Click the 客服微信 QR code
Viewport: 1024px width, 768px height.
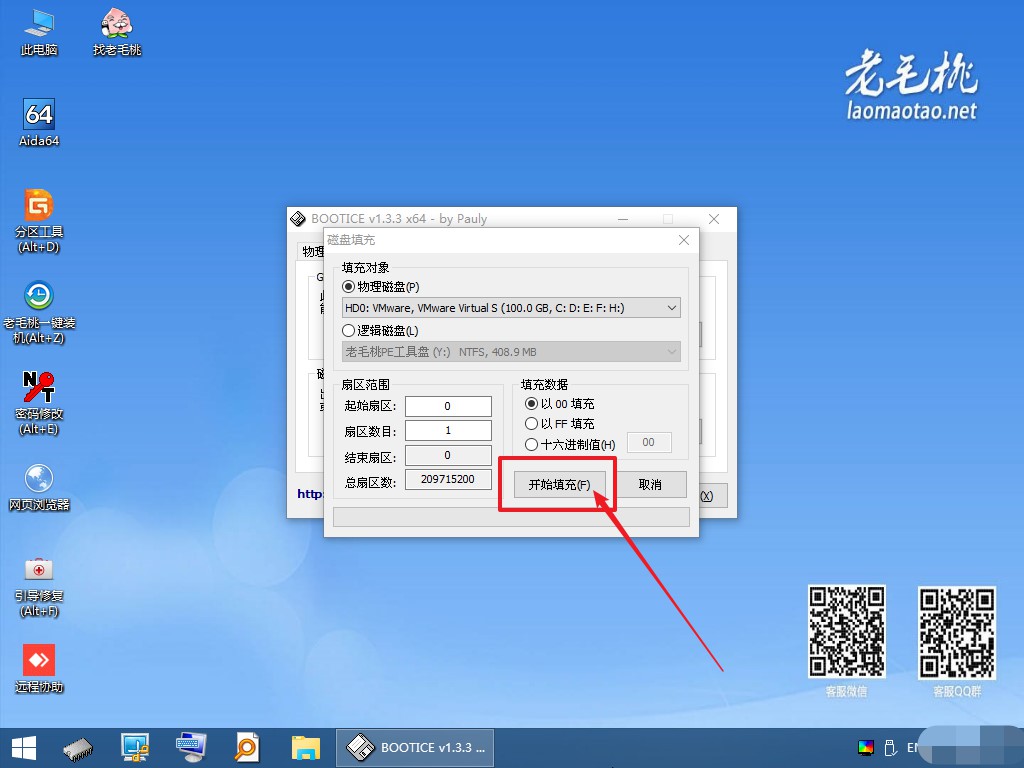point(847,632)
